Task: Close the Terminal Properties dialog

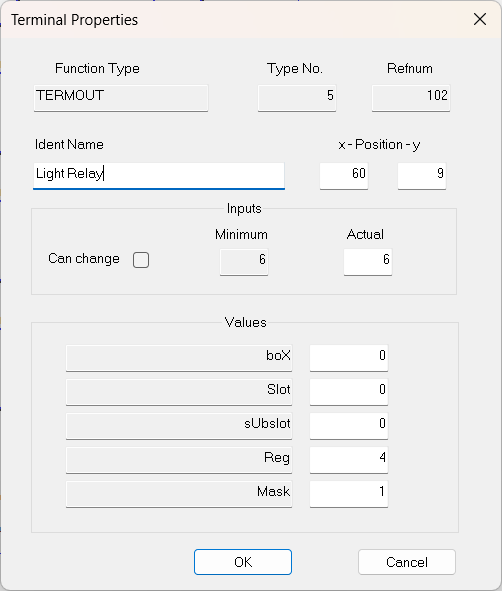Action: point(480,19)
